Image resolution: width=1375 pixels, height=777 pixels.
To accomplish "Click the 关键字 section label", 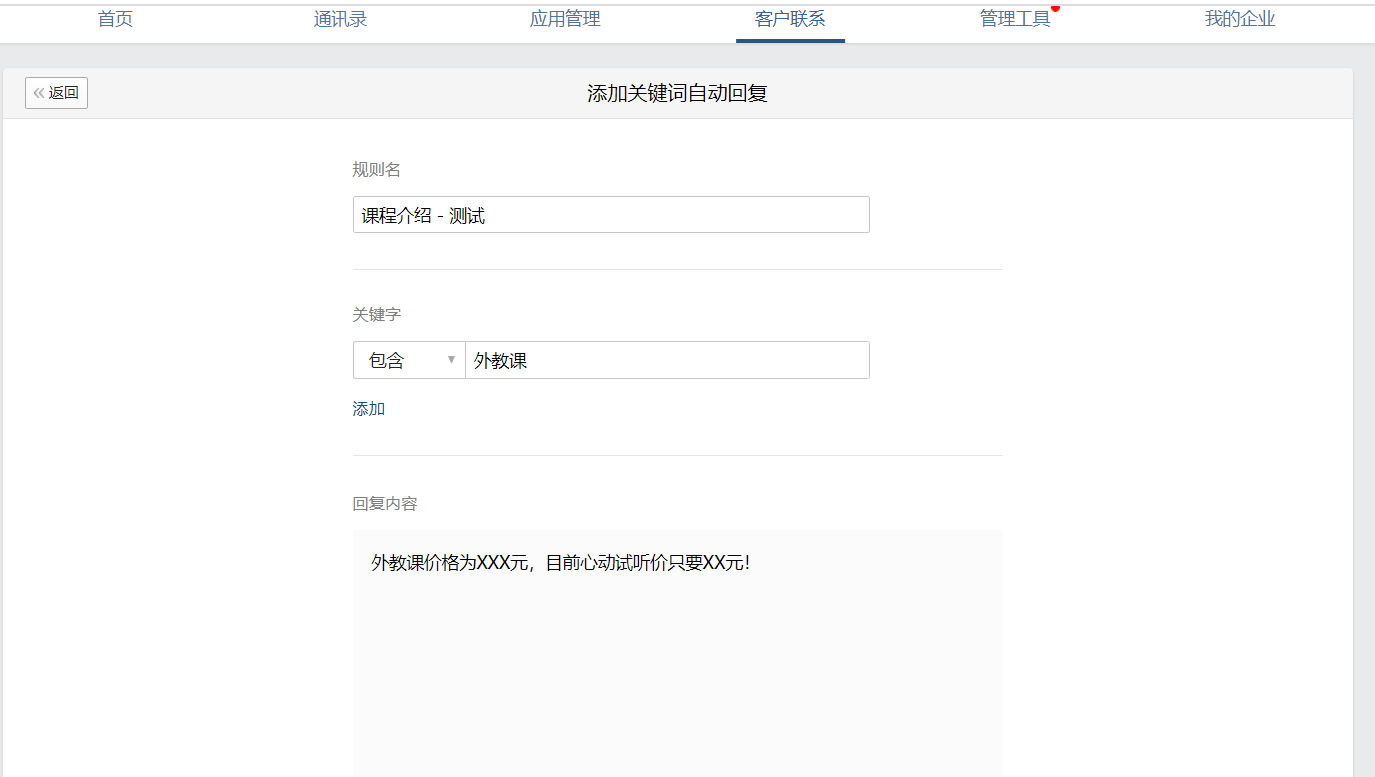I will point(377,314).
